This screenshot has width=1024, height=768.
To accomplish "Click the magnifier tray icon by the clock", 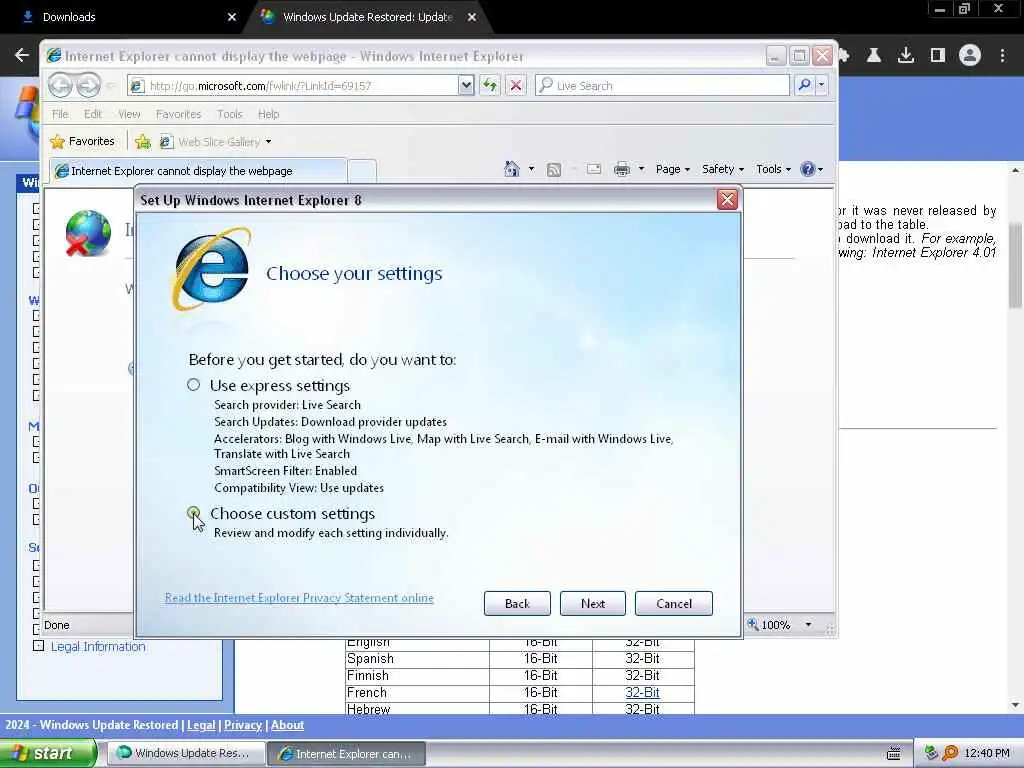I will (x=950, y=753).
